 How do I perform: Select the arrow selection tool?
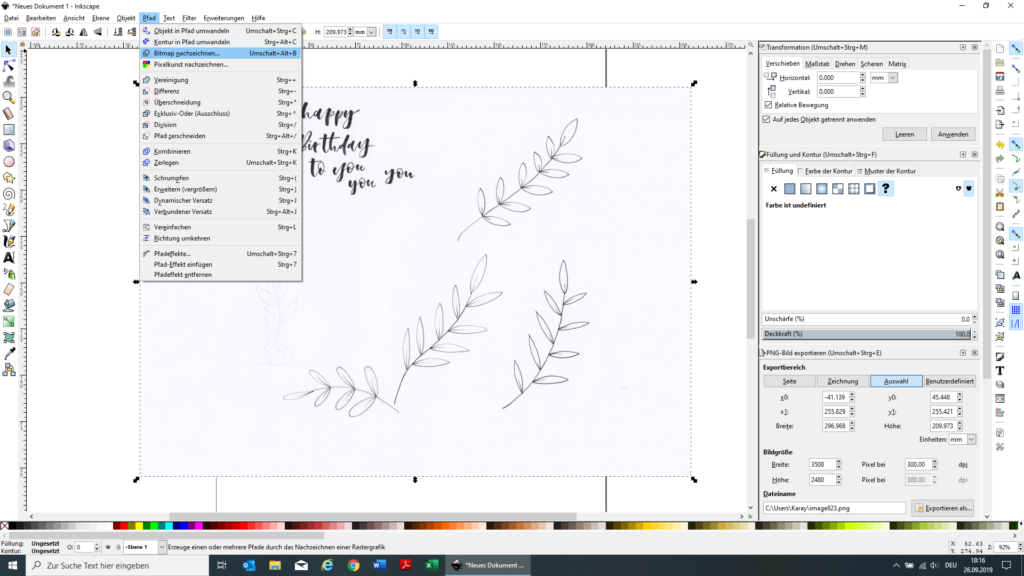point(9,49)
